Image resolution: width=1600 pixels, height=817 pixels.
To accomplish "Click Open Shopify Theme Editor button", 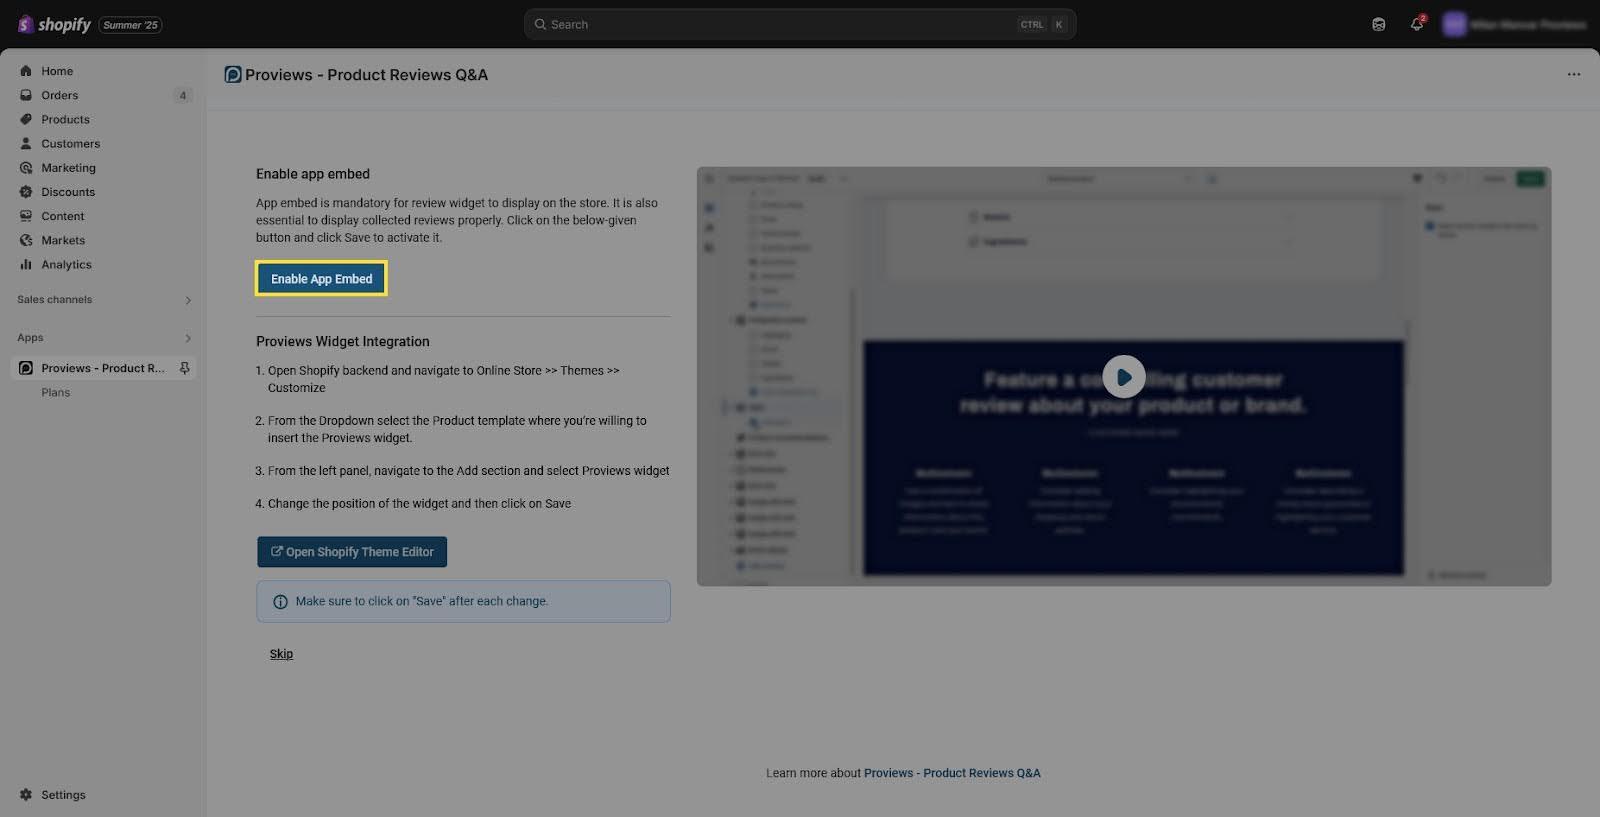I will coord(352,552).
